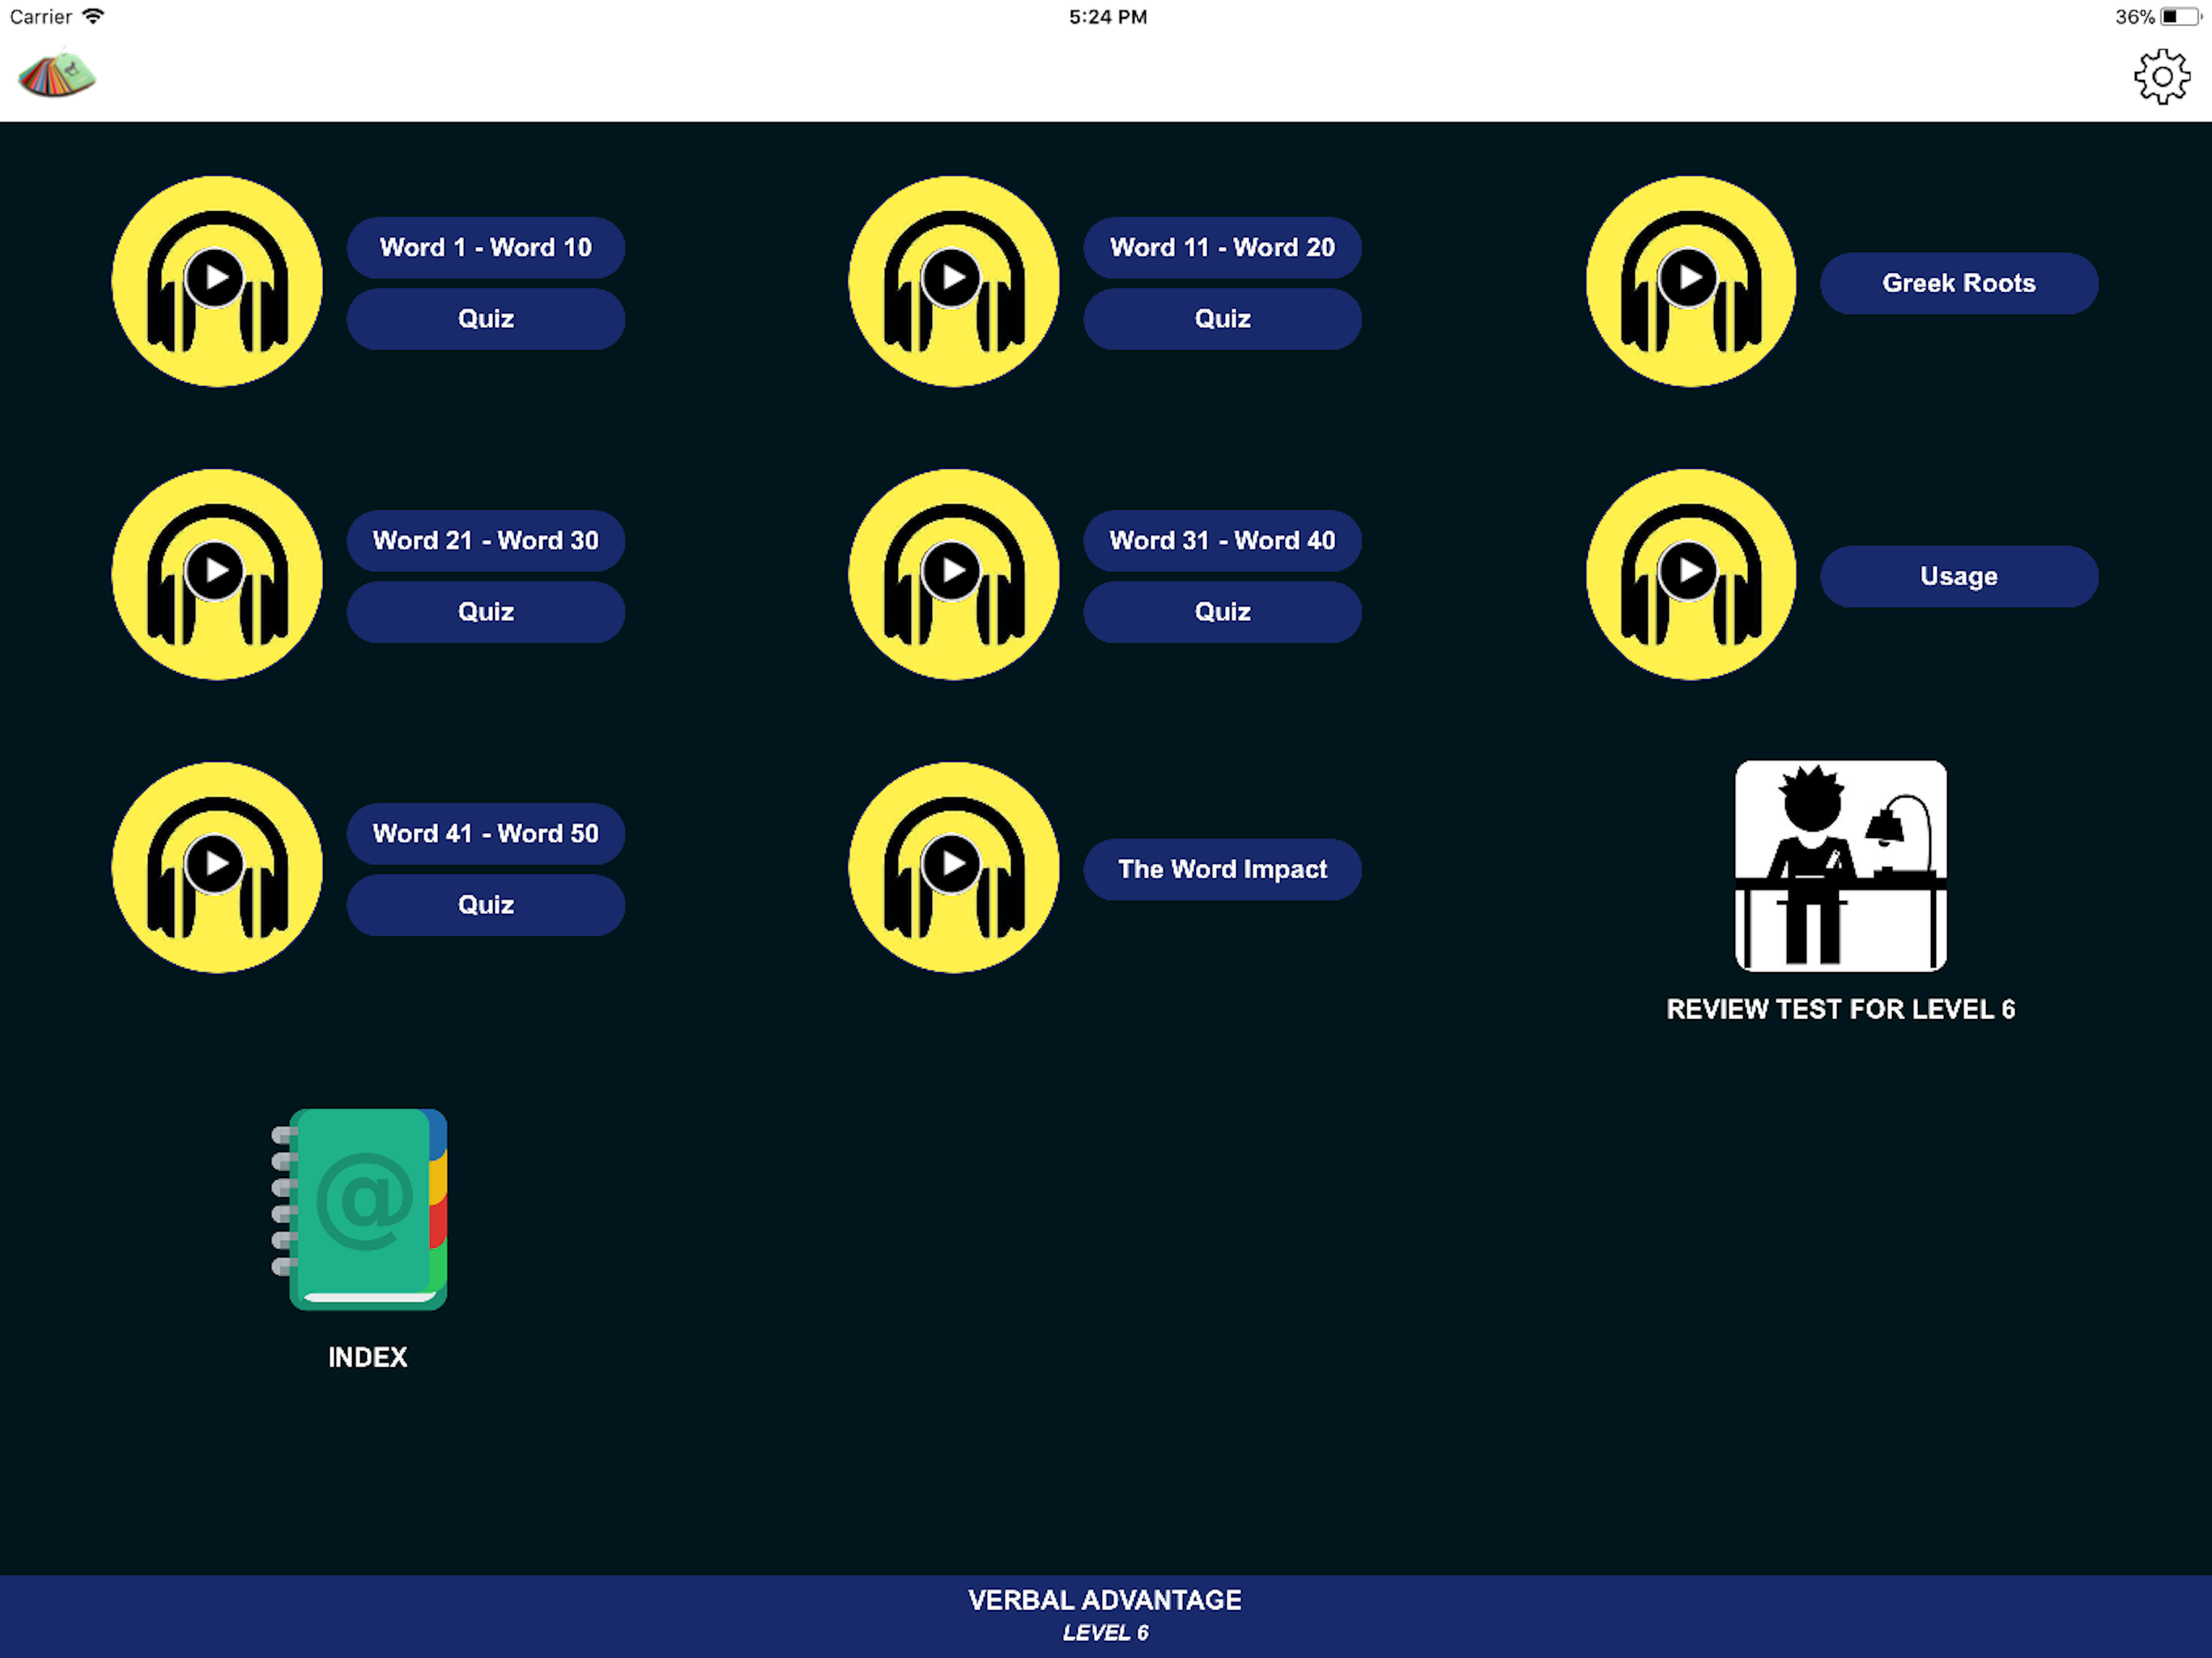Viewport: 2212px width, 1658px height.
Task: Play audio for Word 11 - Word 20
Action: [x=953, y=282]
